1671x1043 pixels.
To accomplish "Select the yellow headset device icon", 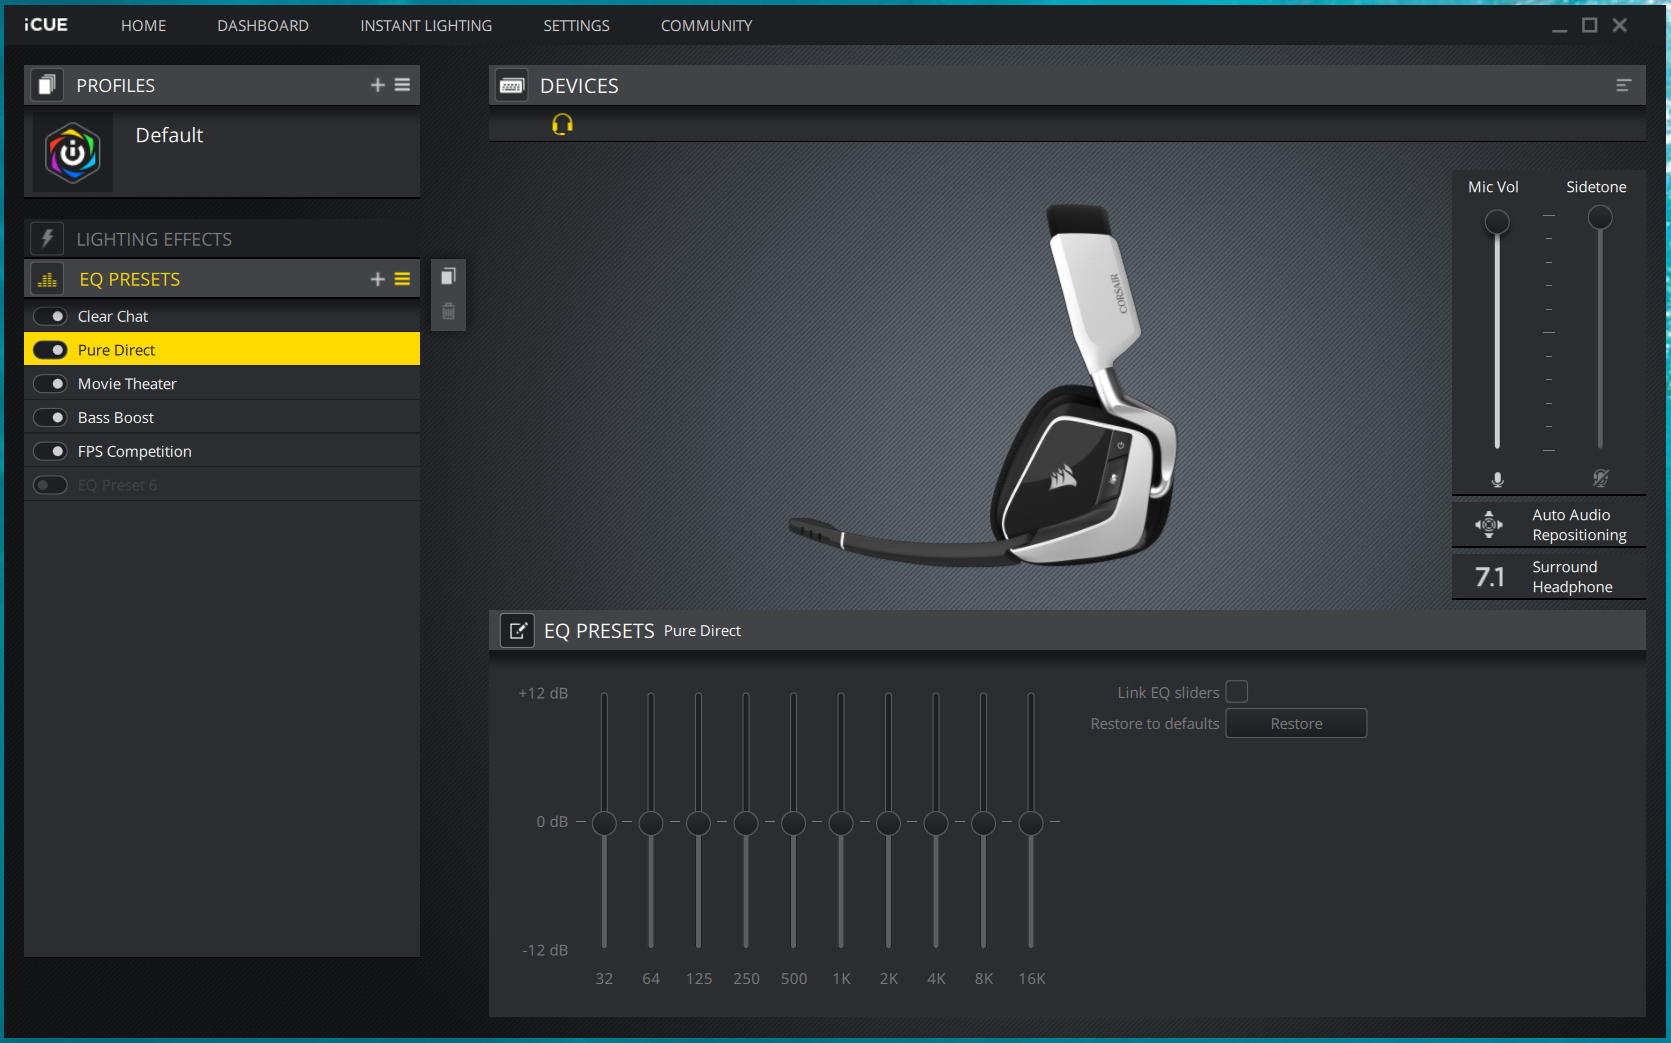I will coord(562,124).
